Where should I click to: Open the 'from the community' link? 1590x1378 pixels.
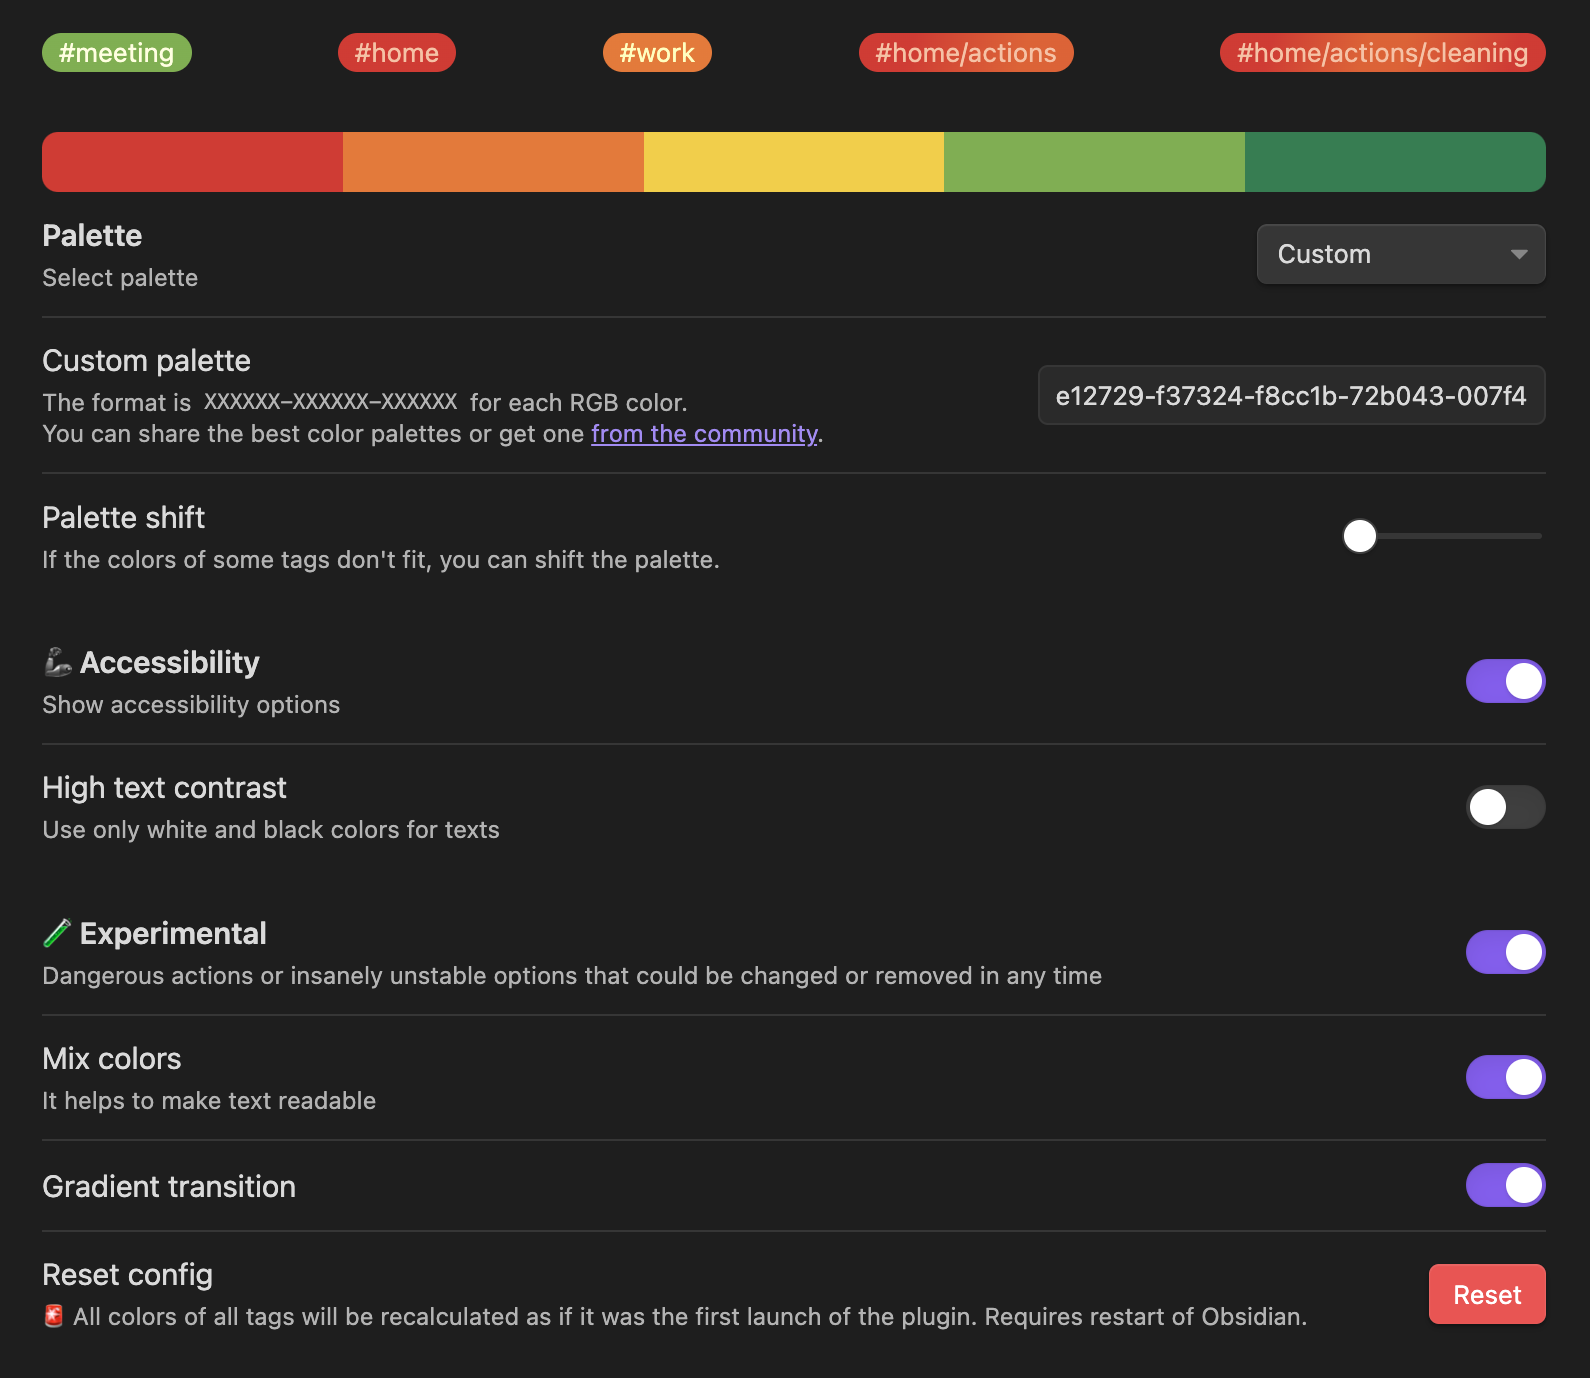tap(704, 434)
